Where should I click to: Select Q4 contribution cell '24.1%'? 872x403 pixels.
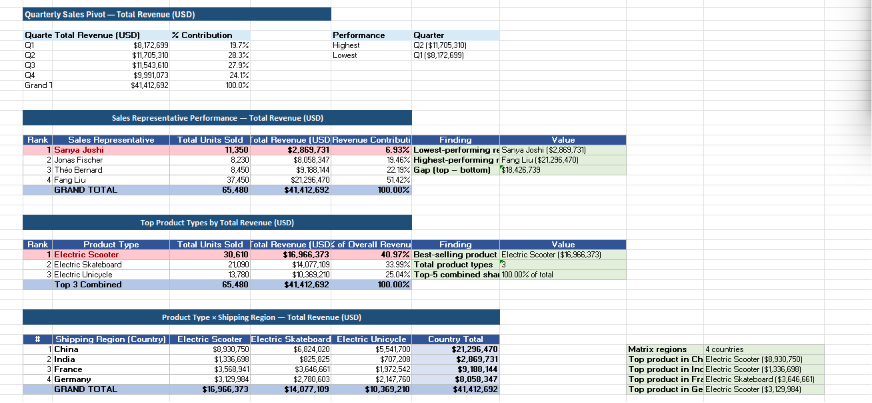pyautogui.click(x=210, y=75)
